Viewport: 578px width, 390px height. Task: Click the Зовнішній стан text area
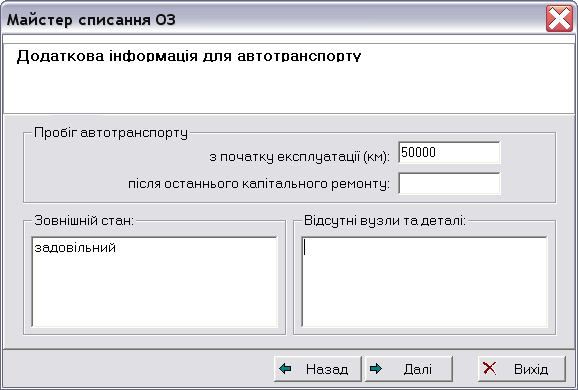(154, 282)
